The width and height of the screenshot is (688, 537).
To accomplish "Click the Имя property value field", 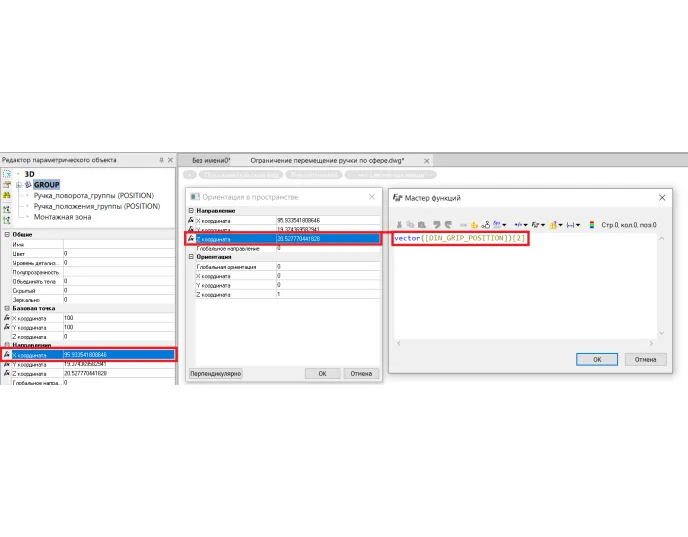I will [119, 244].
